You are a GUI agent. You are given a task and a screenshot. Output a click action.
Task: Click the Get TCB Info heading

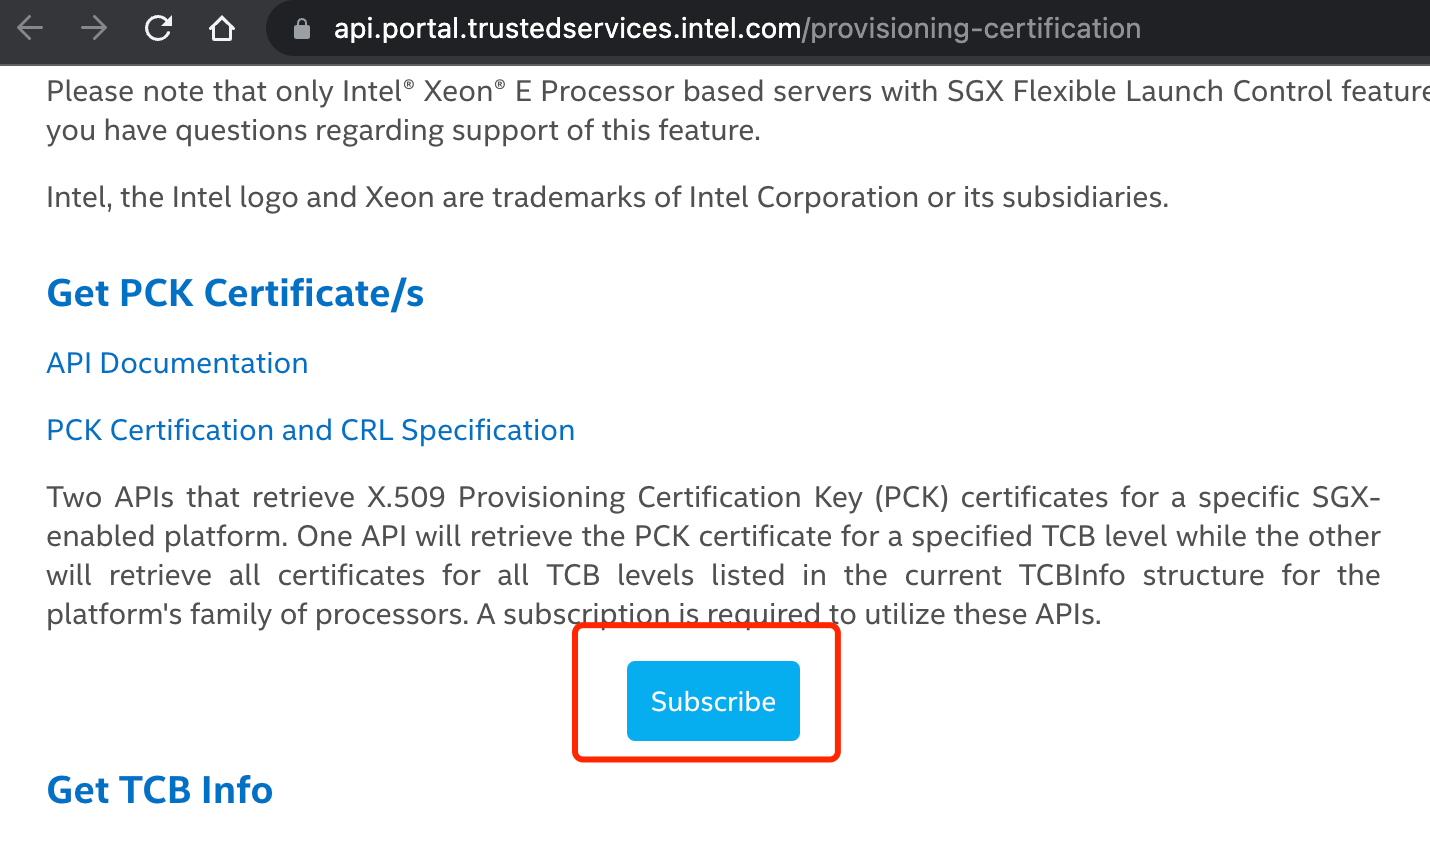pyautogui.click(x=160, y=790)
